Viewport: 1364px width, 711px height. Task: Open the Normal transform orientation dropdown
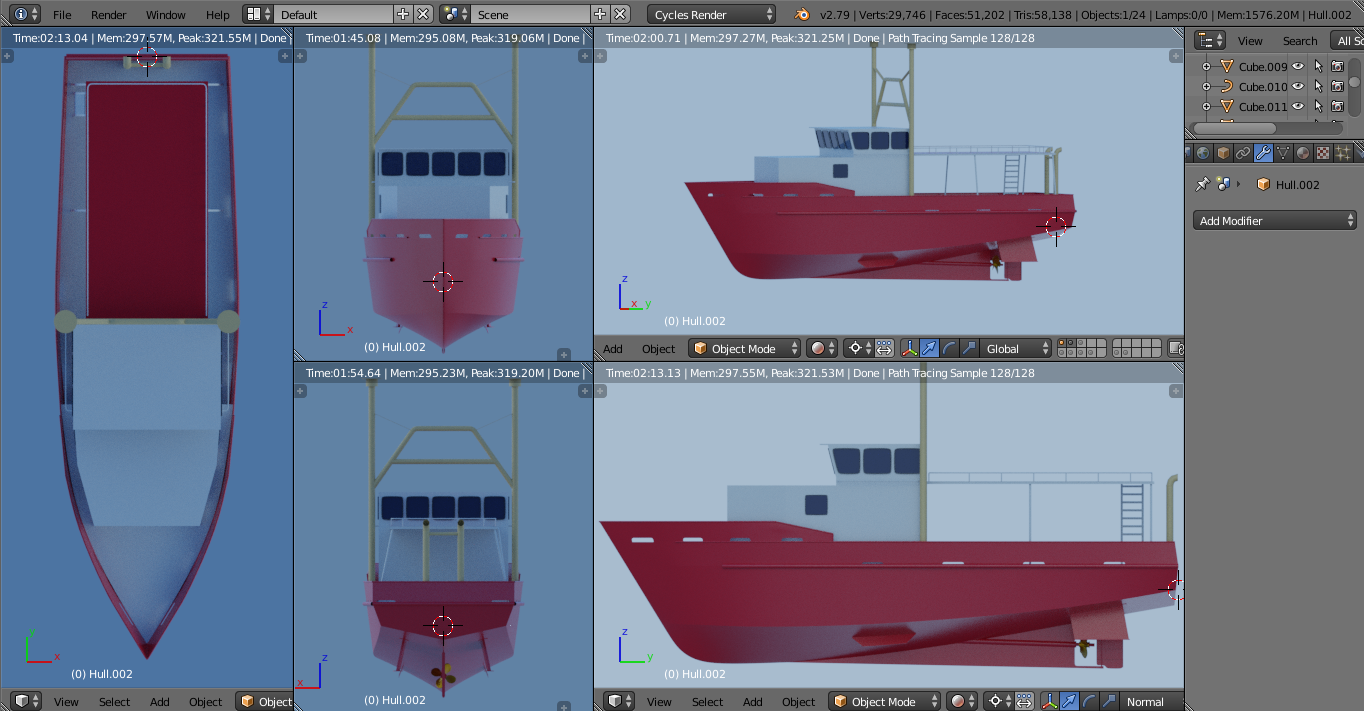point(1151,701)
